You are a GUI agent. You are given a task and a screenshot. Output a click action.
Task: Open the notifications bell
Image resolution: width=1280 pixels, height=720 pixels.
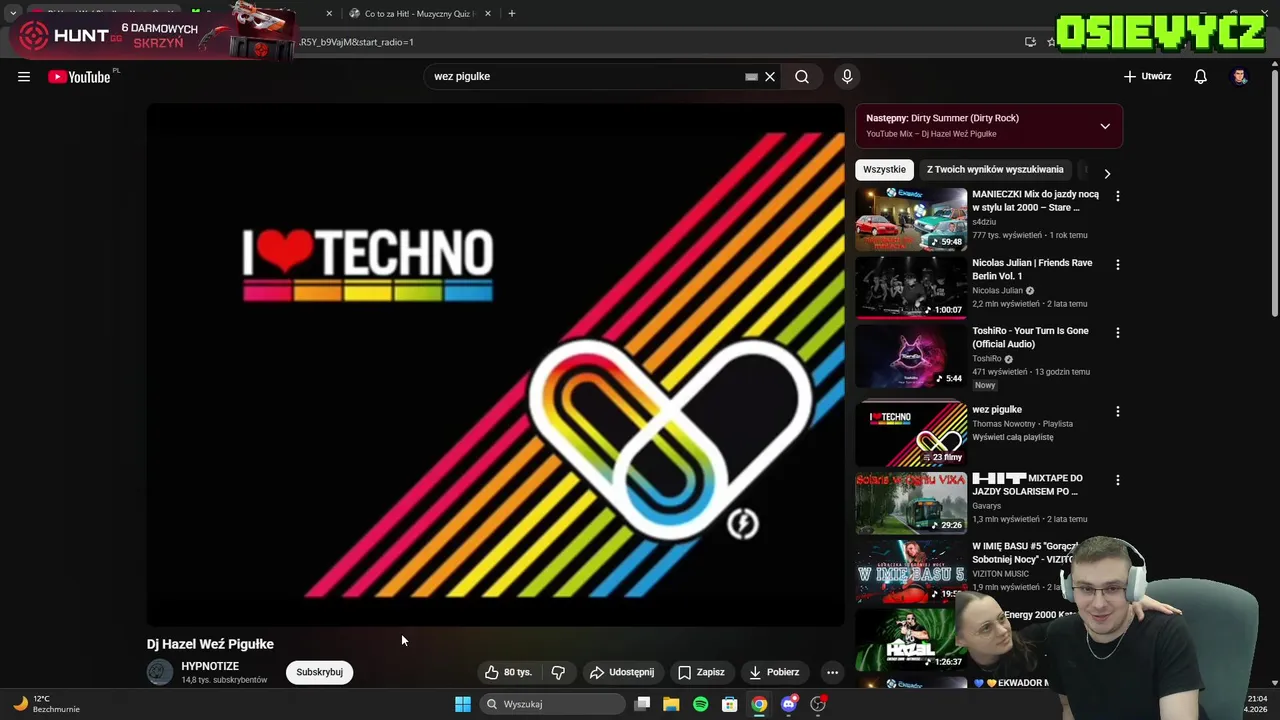(1201, 77)
